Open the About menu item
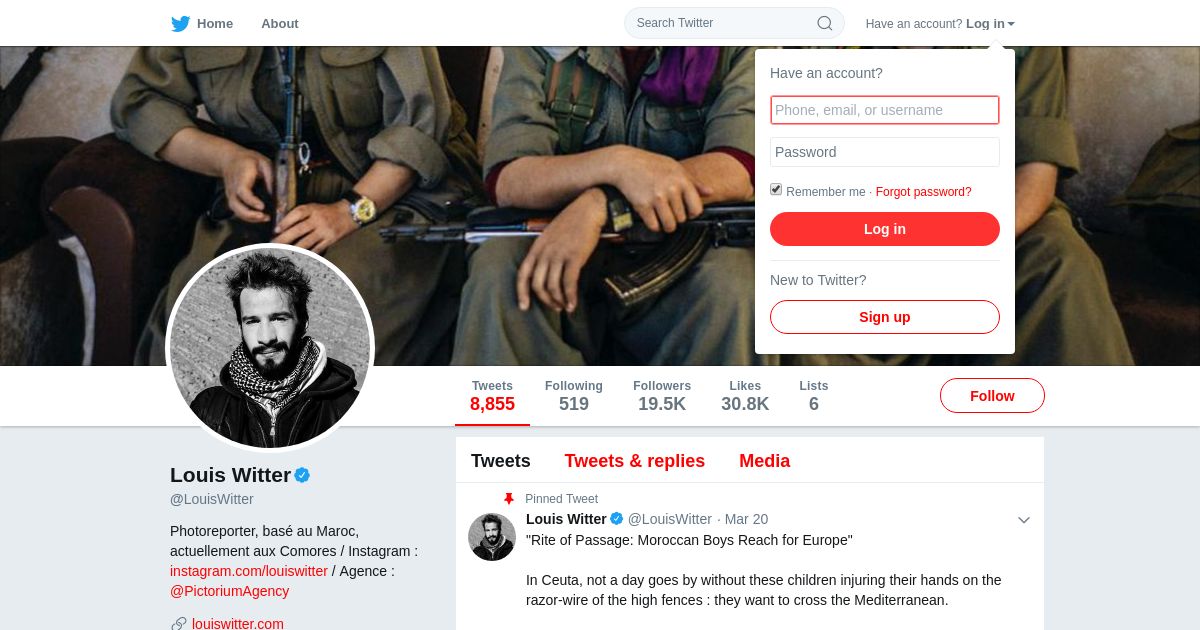 pyautogui.click(x=280, y=23)
